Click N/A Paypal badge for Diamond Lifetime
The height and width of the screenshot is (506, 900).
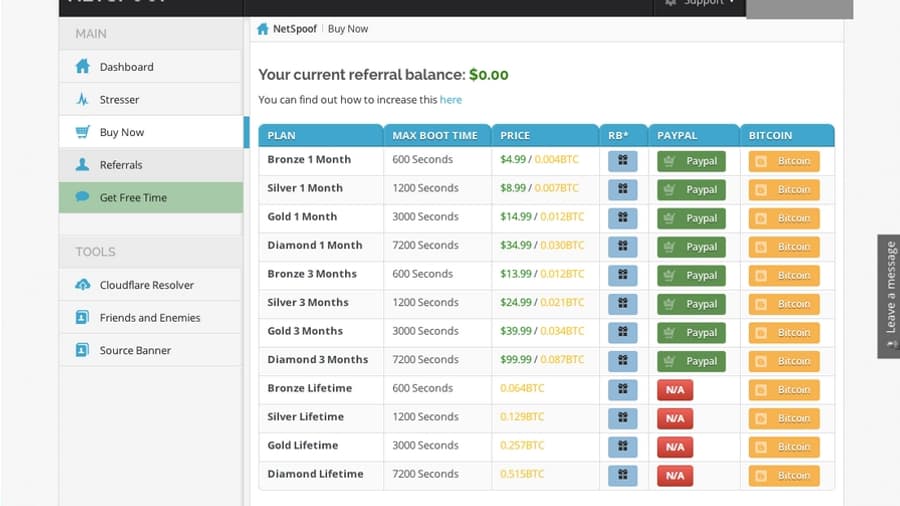pos(675,476)
